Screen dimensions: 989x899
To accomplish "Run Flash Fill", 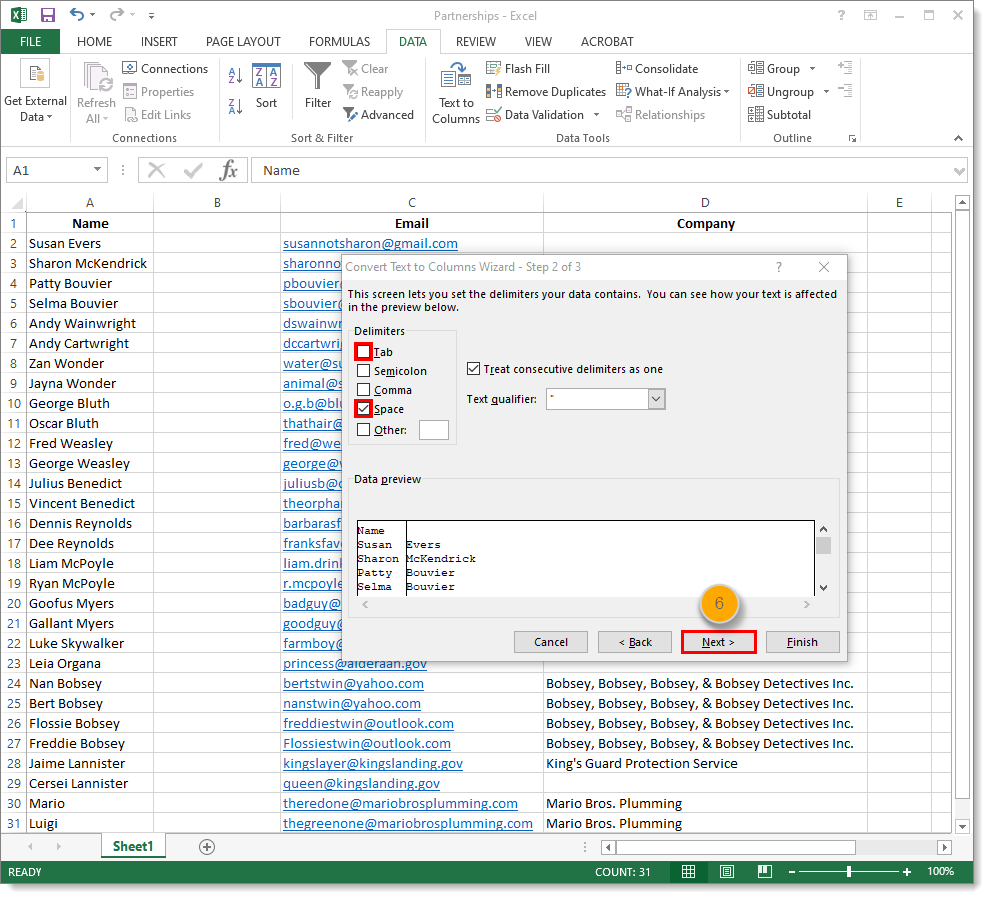I will tap(518, 69).
